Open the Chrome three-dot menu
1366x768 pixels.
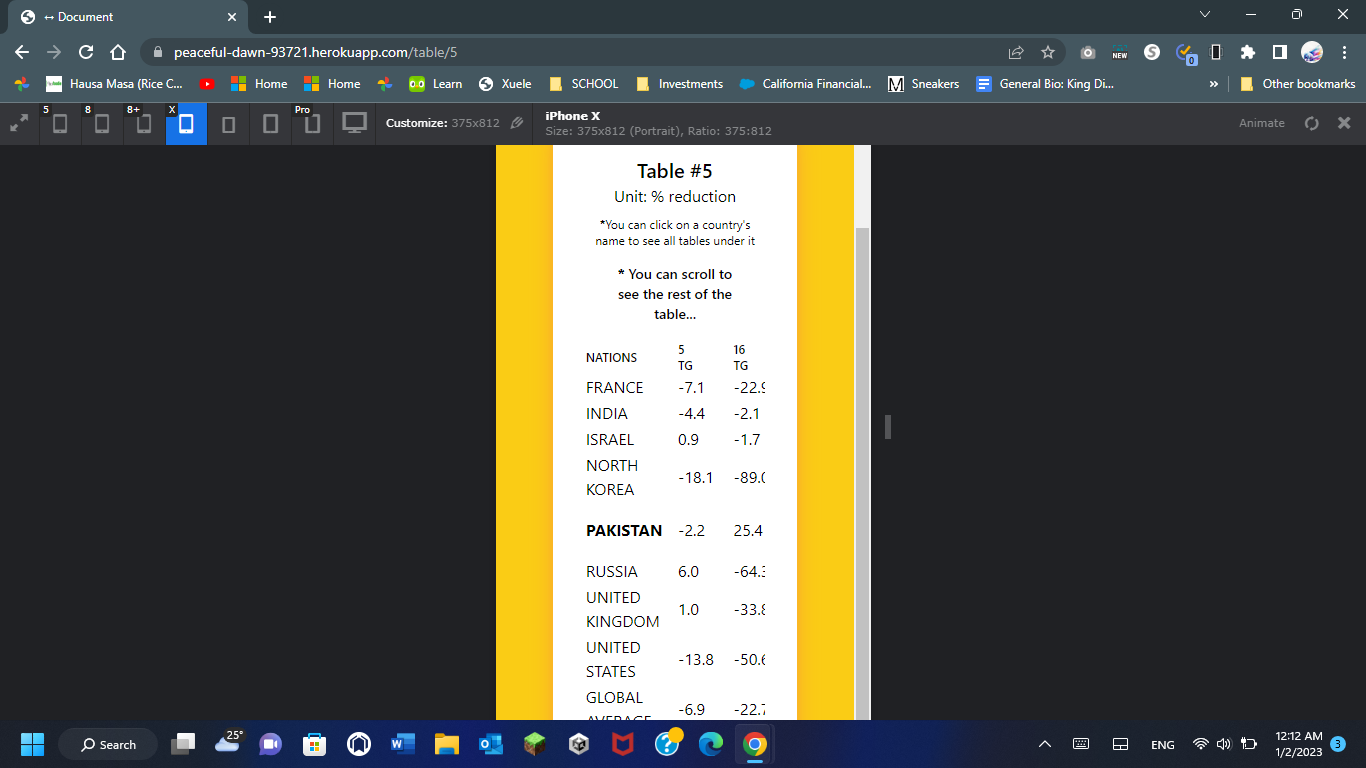click(1344, 52)
